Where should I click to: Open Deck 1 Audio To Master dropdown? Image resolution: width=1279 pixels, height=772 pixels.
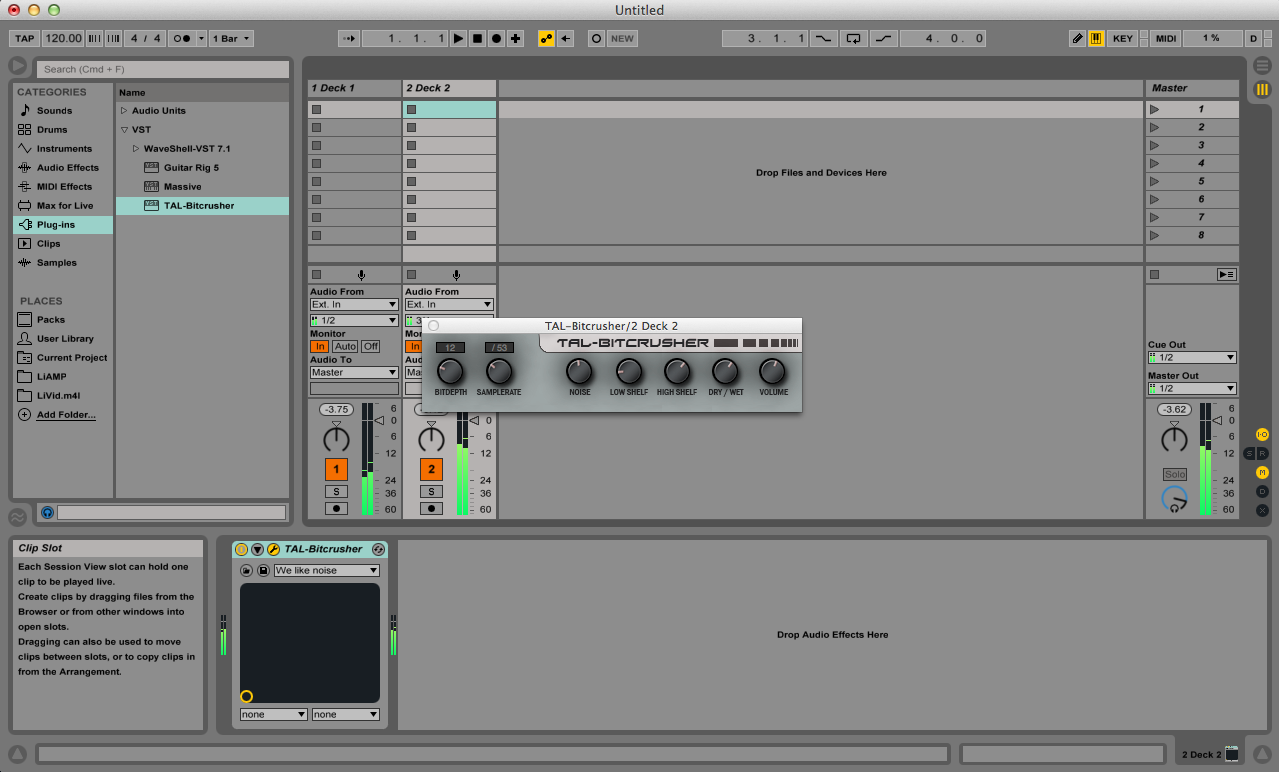pos(354,372)
